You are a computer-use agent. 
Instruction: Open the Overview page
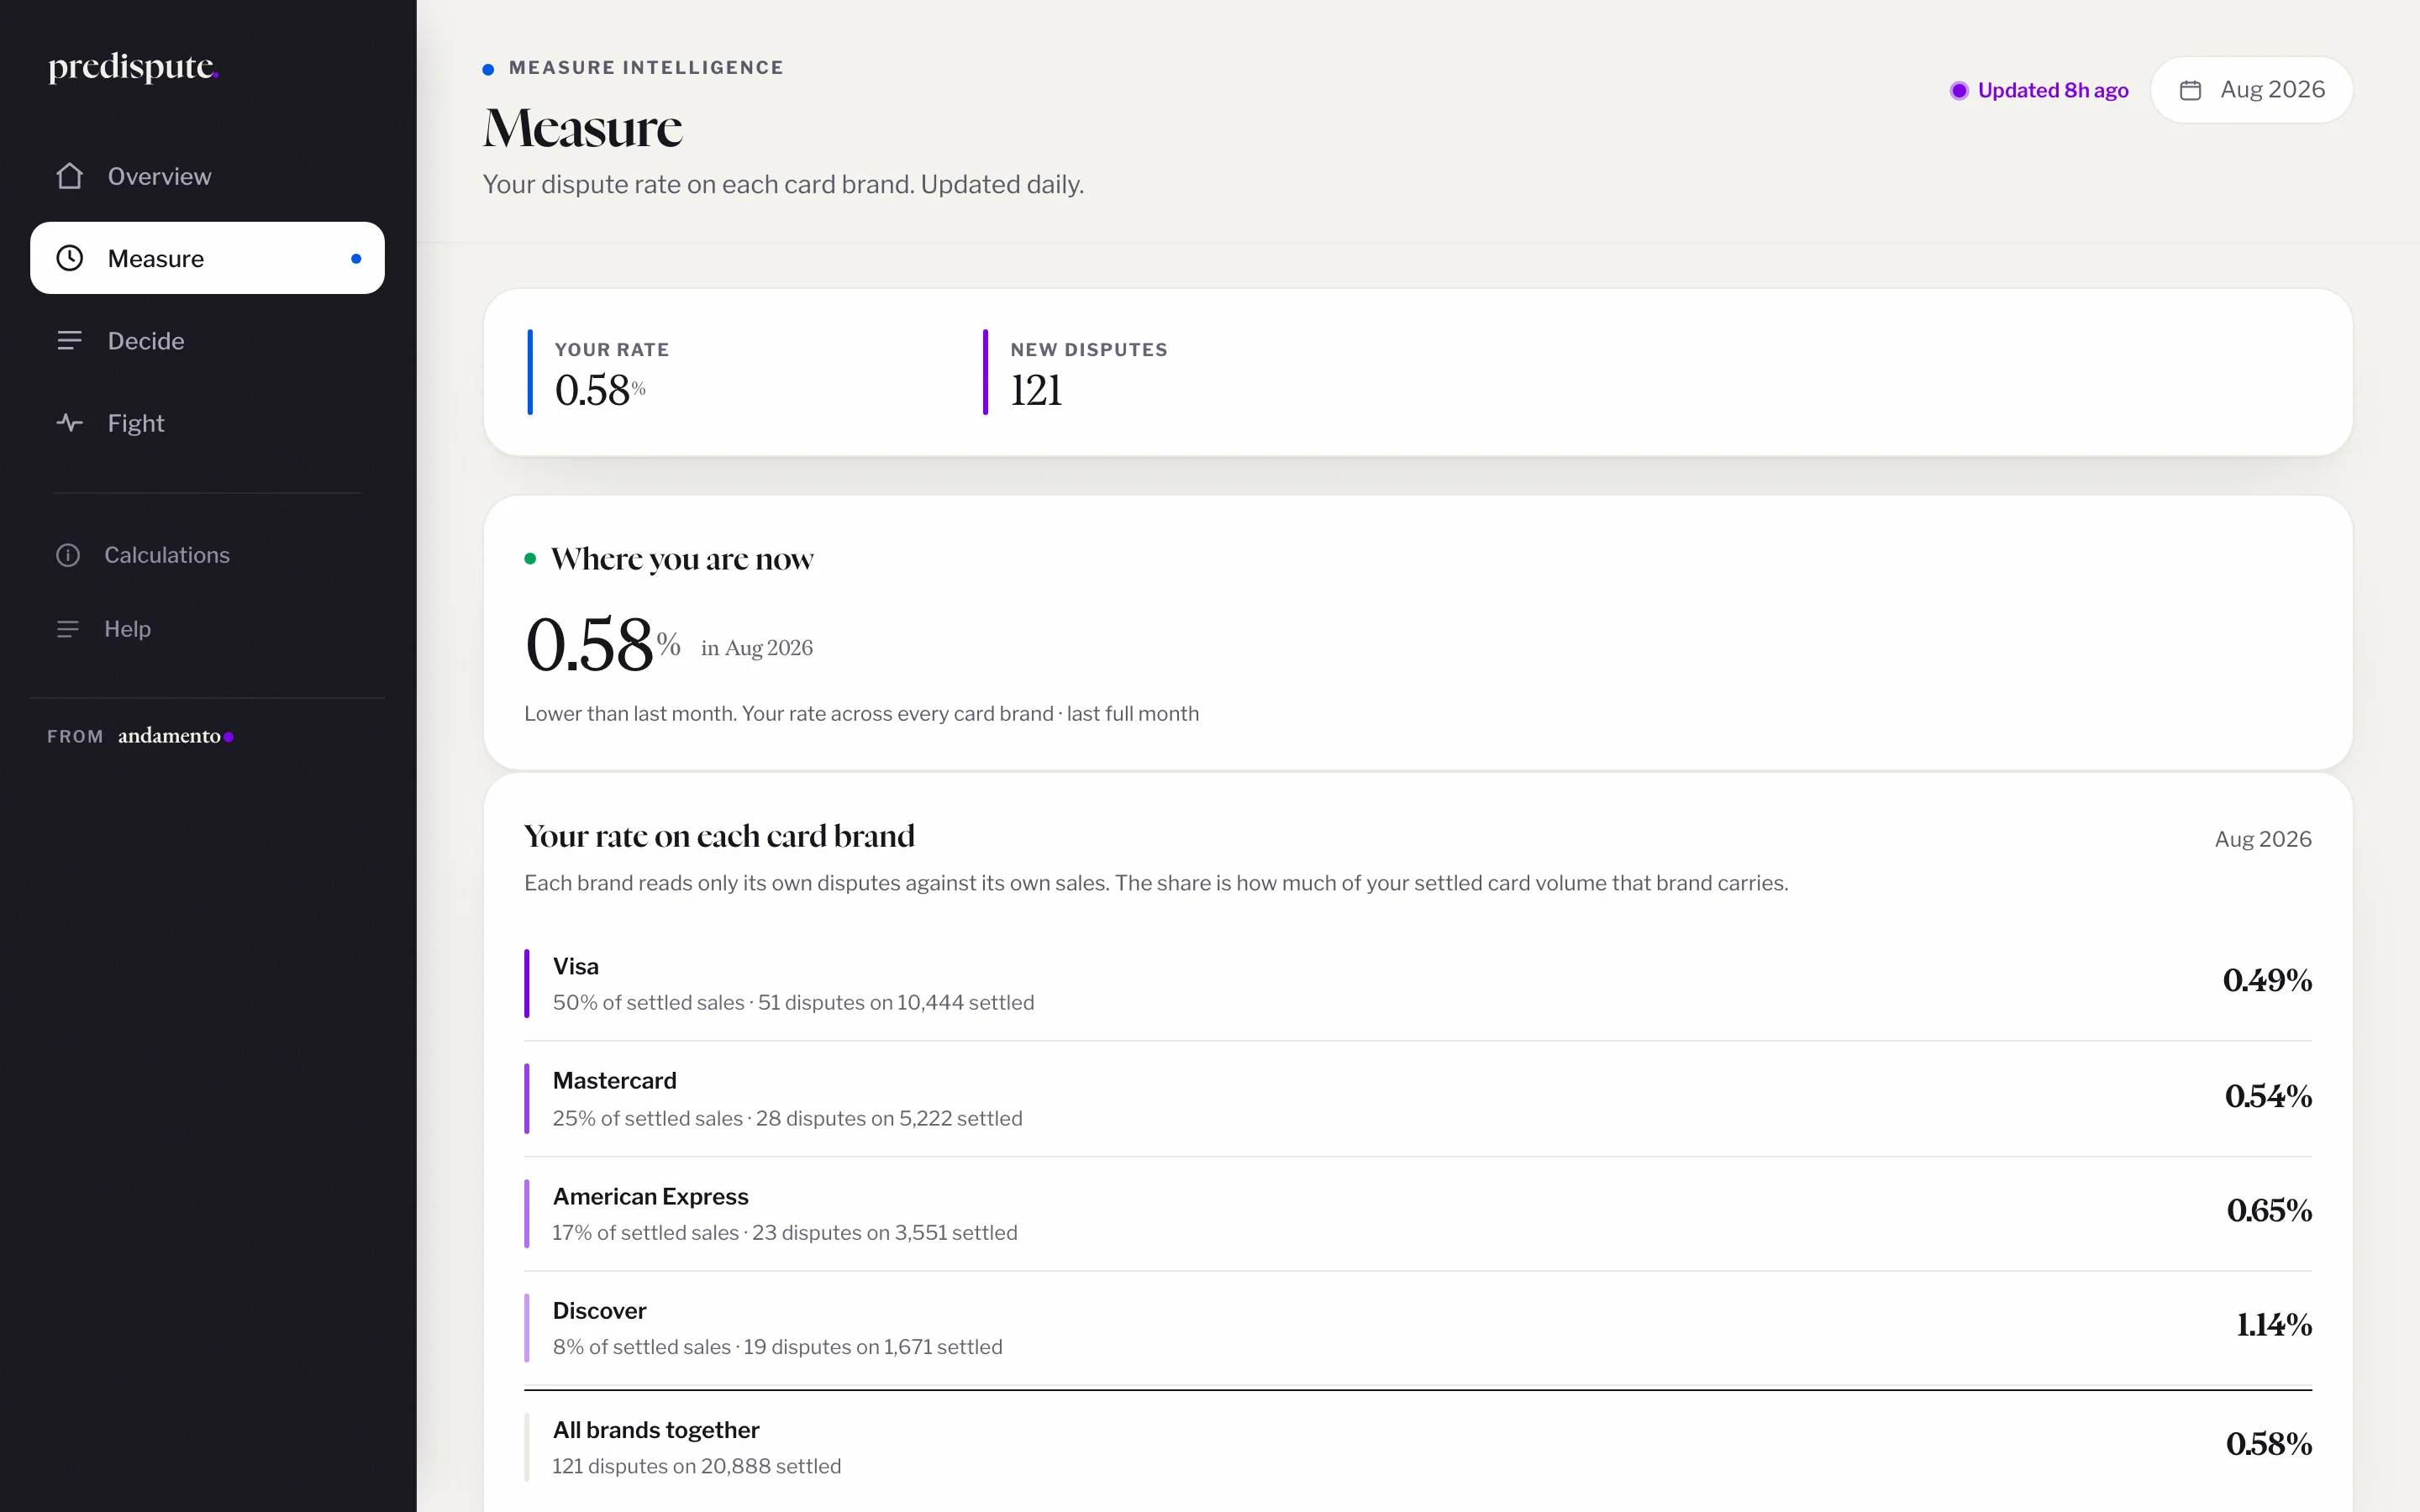[207, 176]
